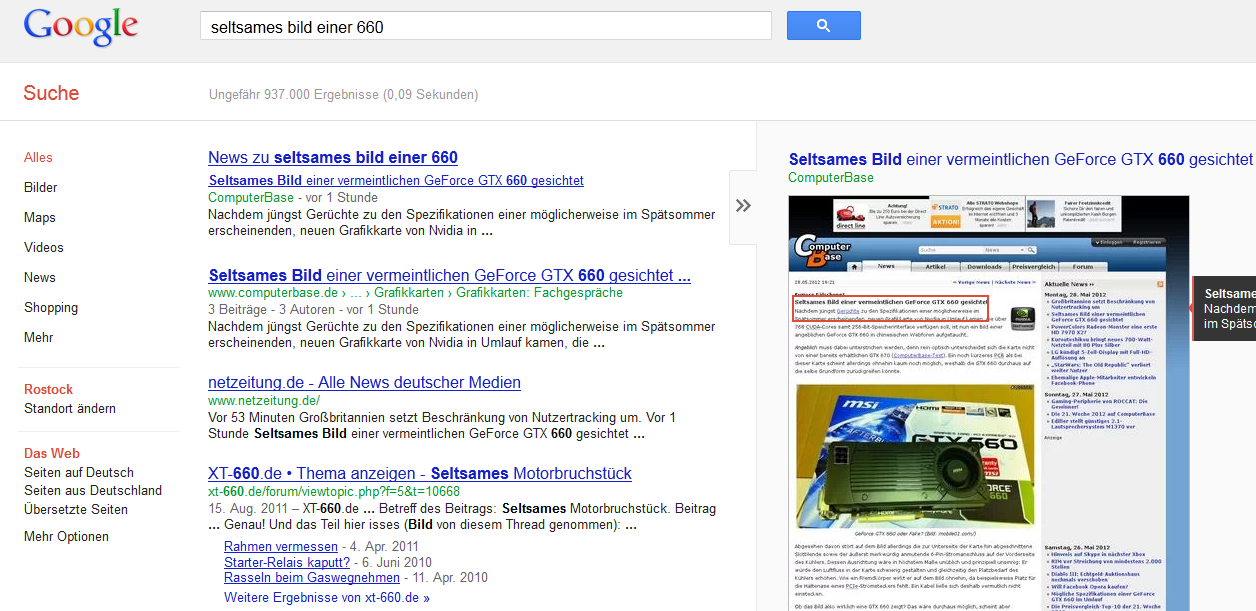1256x611 pixels.
Task: Click the ComputerBase page preview thumbnail
Action: pos(988,402)
